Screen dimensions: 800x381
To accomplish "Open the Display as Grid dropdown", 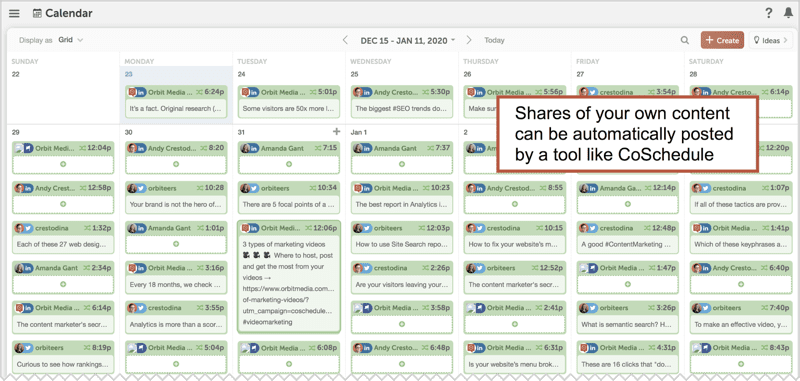I will click(x=70, y=40).
